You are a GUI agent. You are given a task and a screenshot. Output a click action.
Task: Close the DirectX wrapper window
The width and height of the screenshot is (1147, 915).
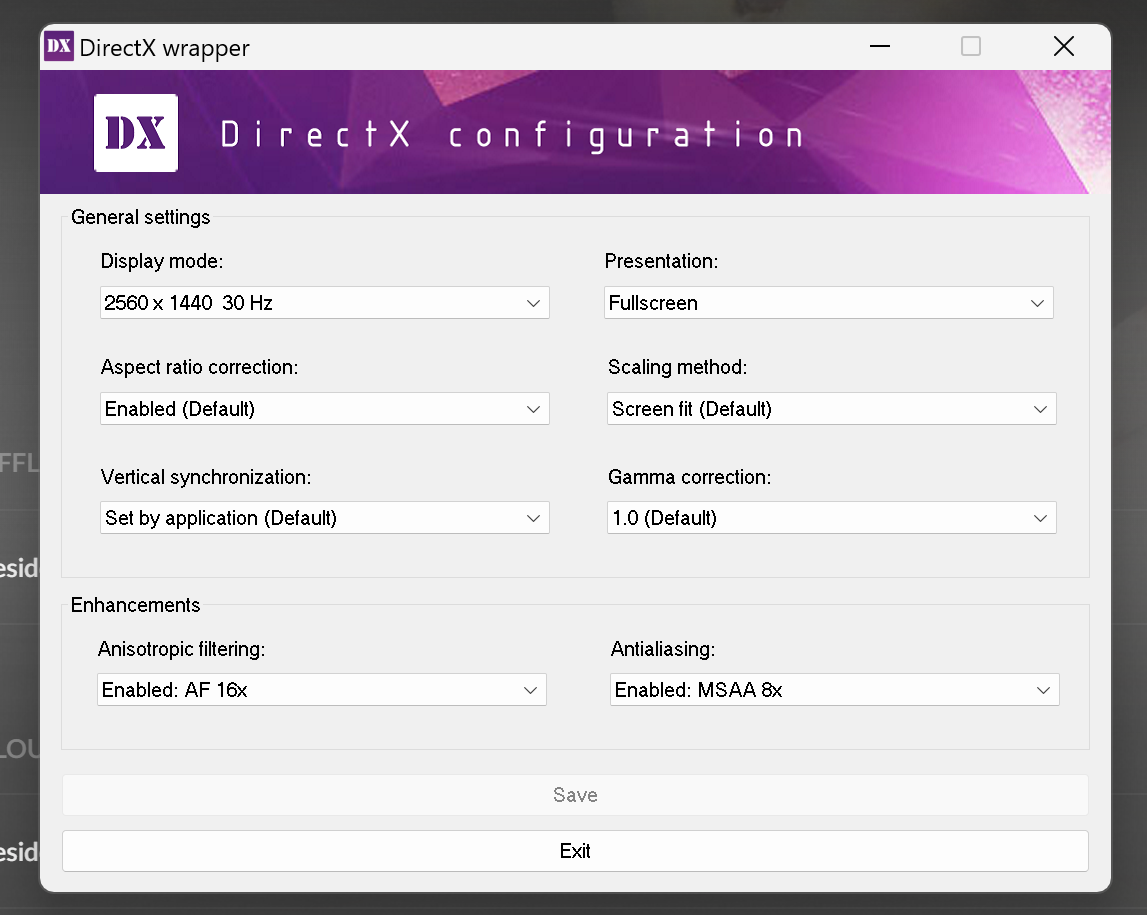1064,46
